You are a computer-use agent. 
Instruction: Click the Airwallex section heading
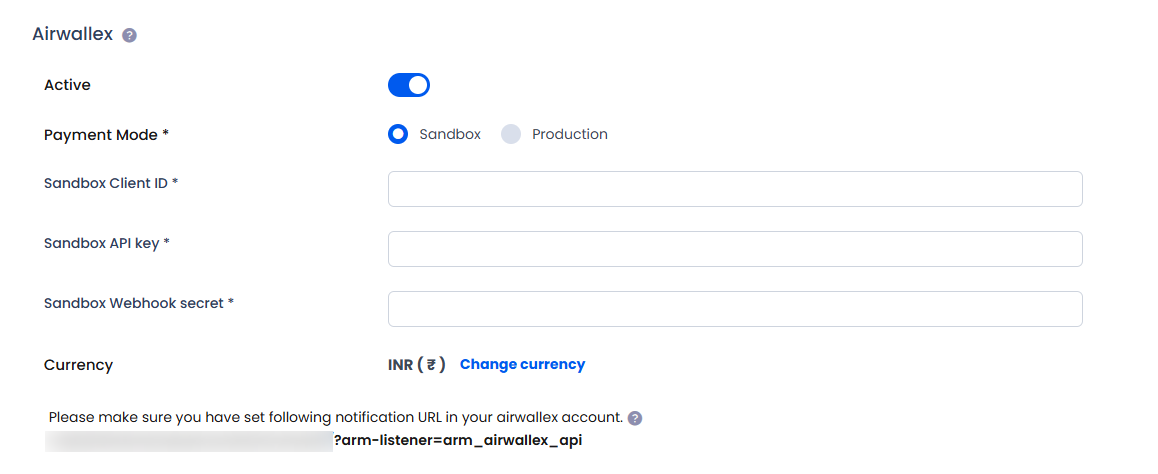72,33
